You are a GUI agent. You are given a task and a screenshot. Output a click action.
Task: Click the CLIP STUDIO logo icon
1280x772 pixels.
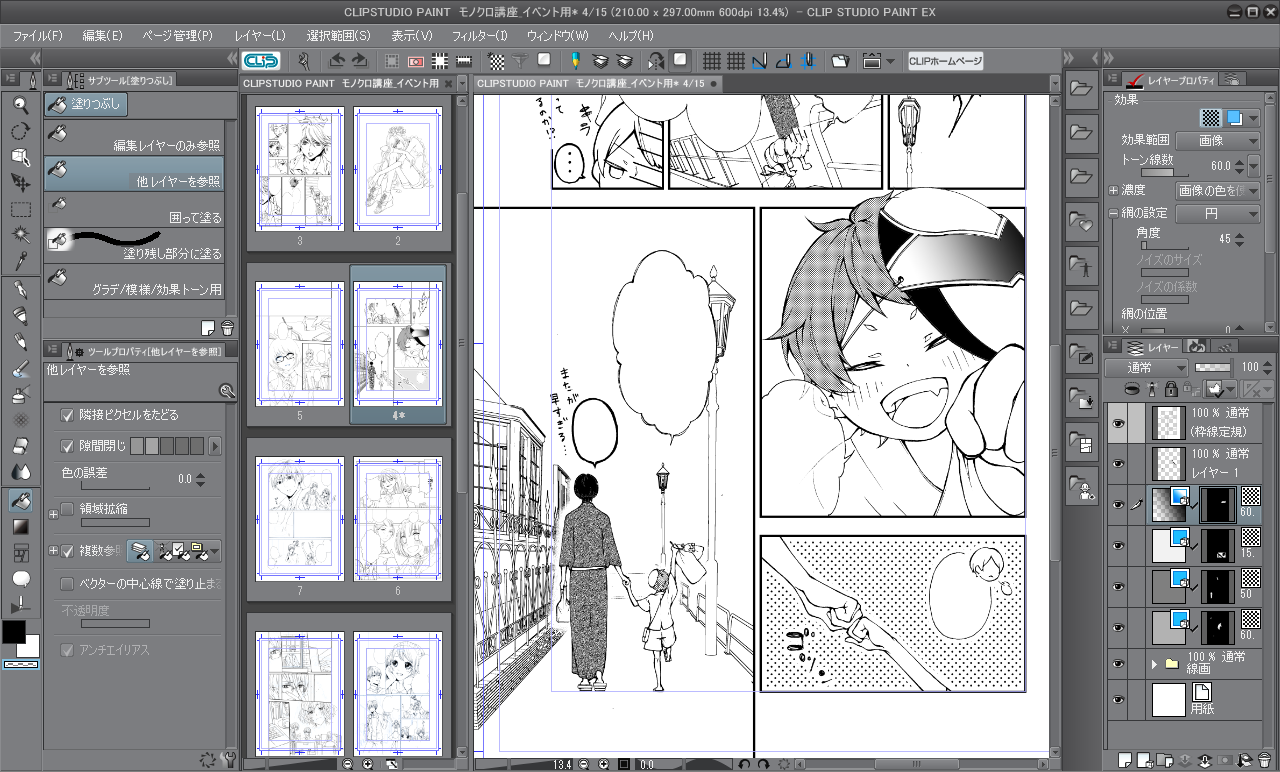[260, 61]
